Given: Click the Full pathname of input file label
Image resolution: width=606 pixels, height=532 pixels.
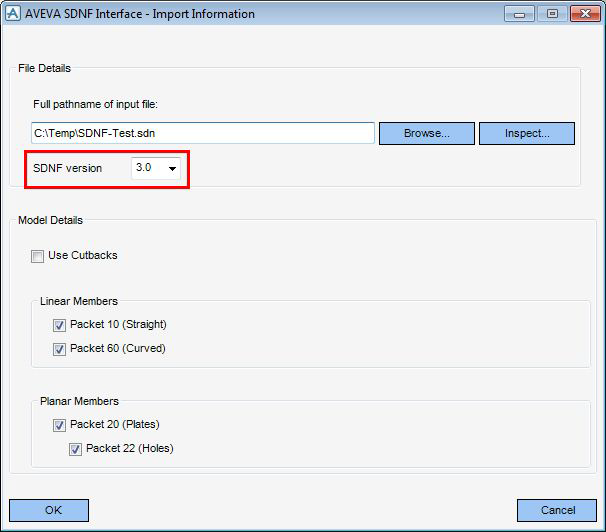Looking at the screenshot, I should (95, 104).
